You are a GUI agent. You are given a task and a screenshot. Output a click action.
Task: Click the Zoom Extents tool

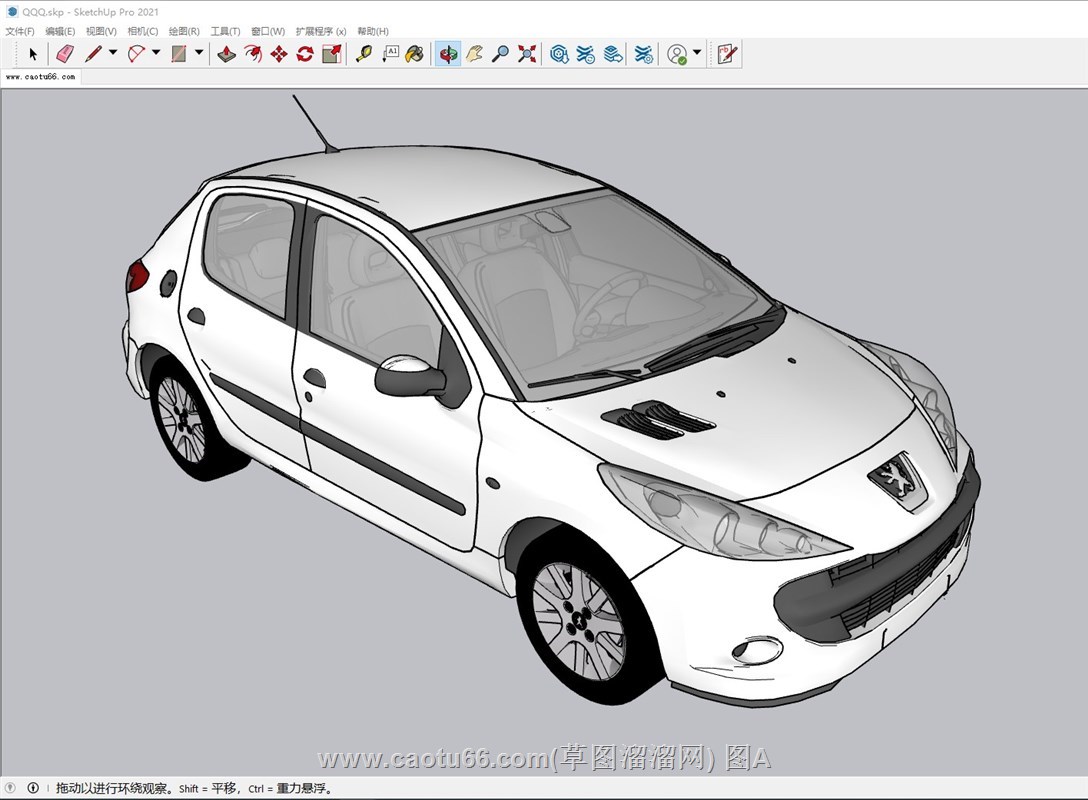point(527,54)
